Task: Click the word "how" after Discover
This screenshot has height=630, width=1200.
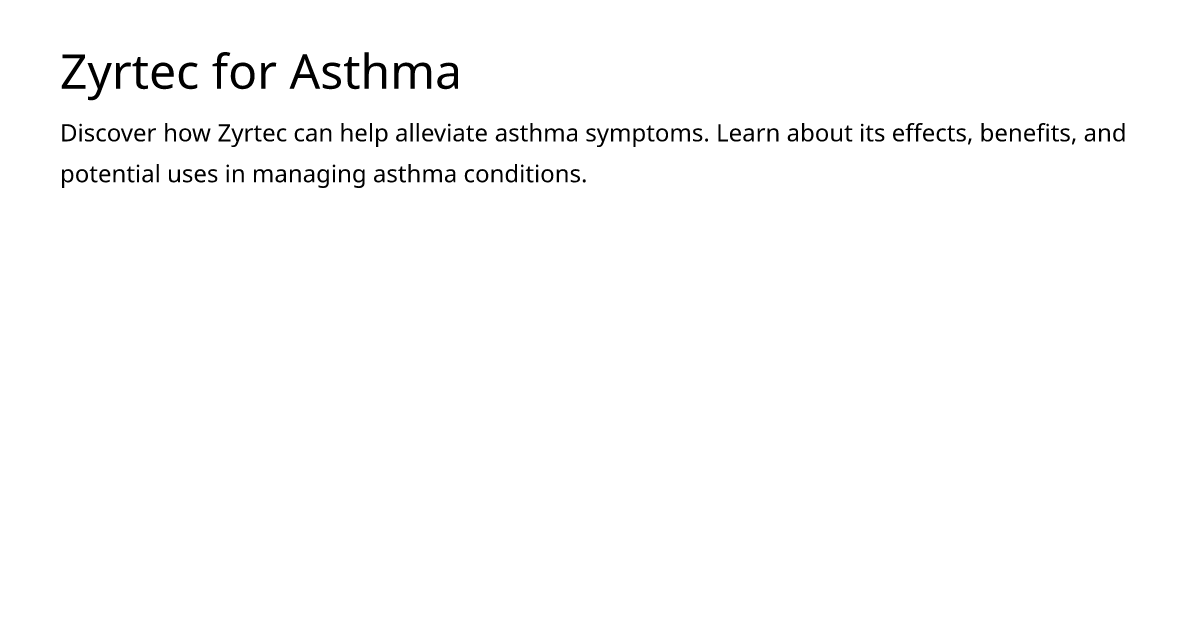Action: tap(187, 133)
